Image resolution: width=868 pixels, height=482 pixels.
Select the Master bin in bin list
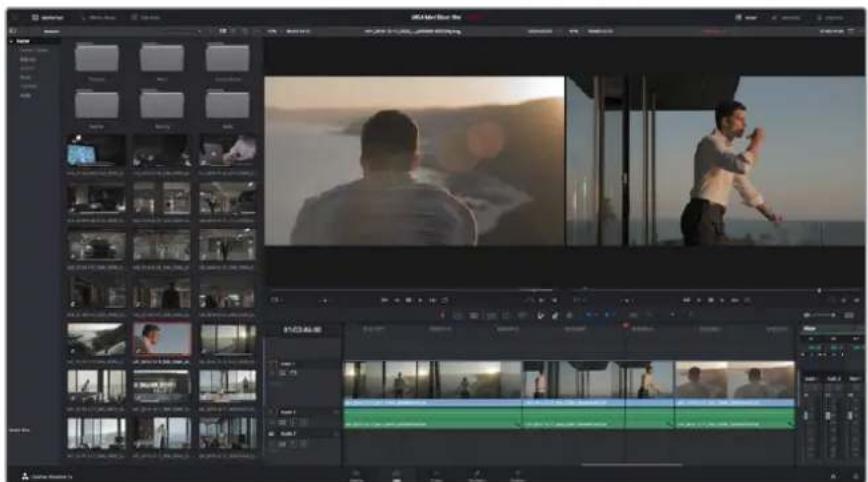(x=23, y=41)
